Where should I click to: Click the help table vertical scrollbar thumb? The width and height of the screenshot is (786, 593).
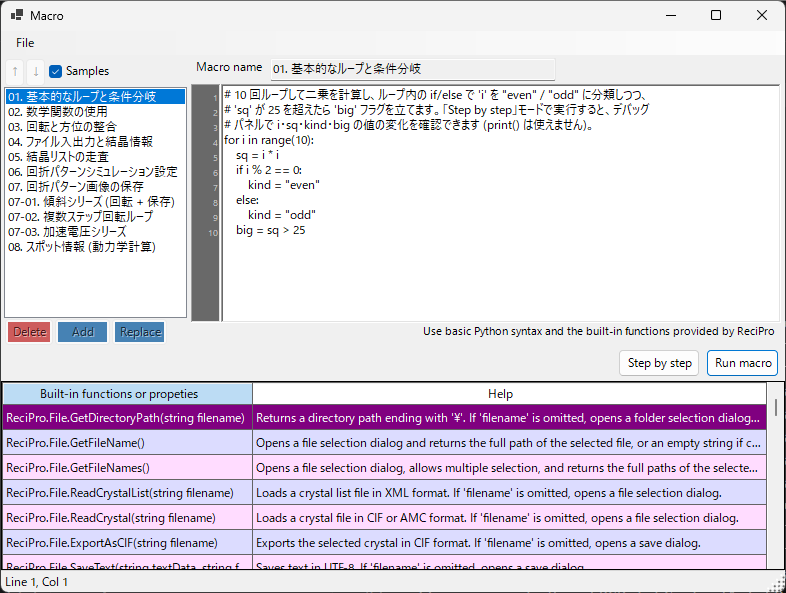(775, 407)
